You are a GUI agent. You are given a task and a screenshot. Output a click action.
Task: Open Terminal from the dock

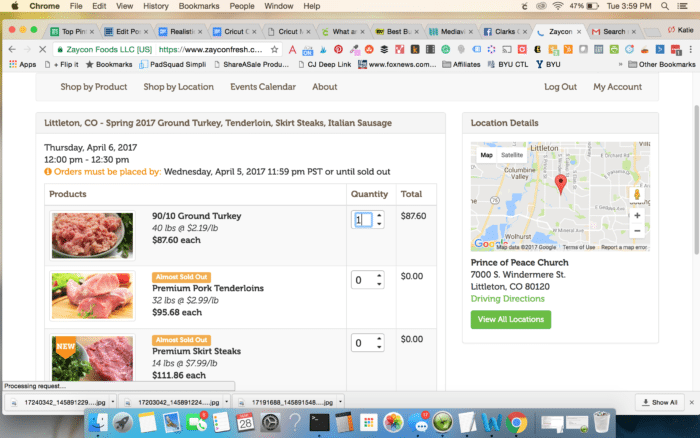[319, 422]
